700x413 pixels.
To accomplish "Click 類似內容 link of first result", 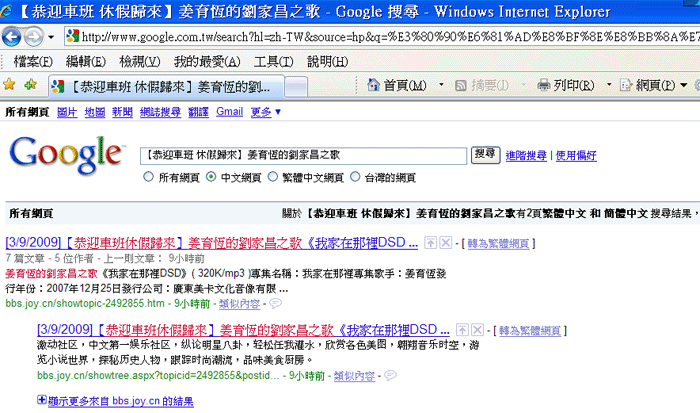I will [x=239, y=304].
